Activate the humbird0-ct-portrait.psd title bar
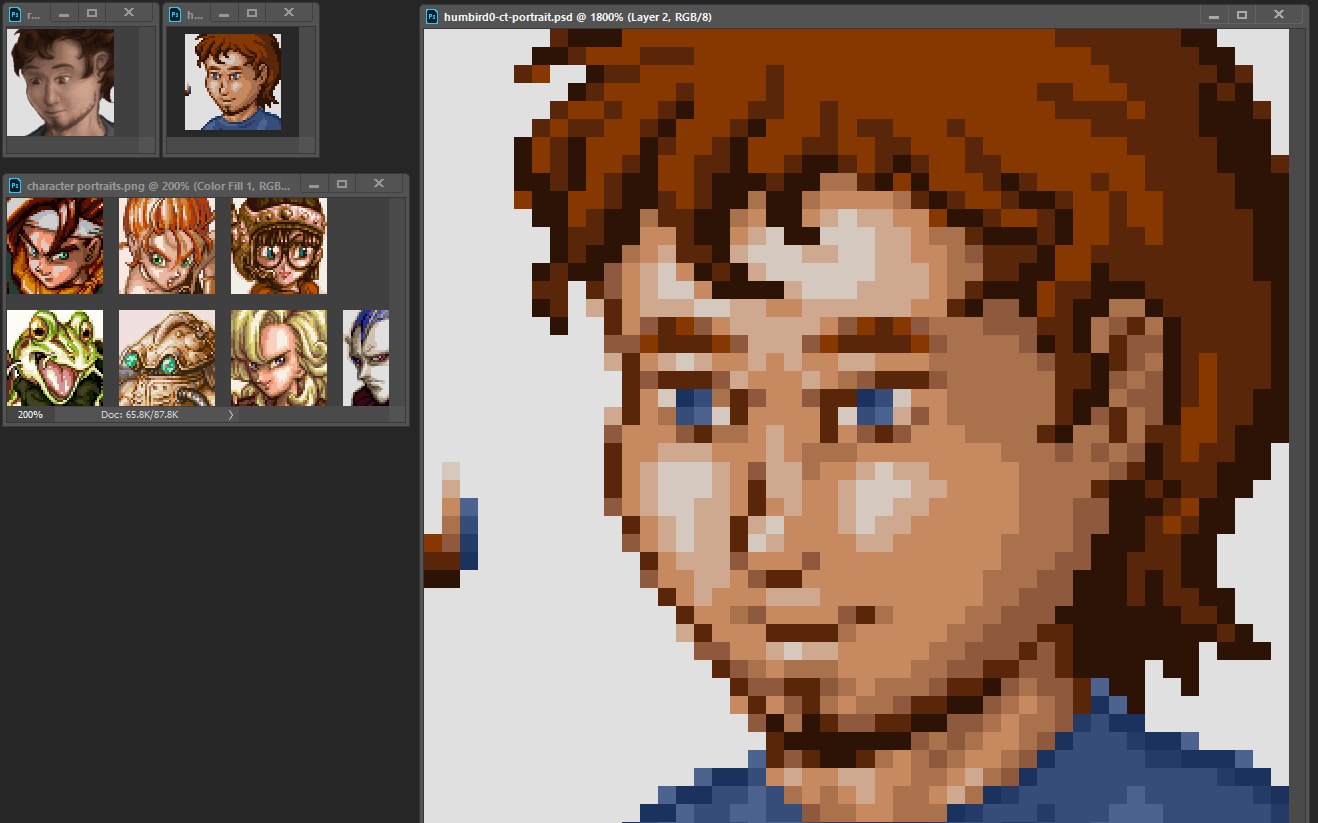 point(800,17)
